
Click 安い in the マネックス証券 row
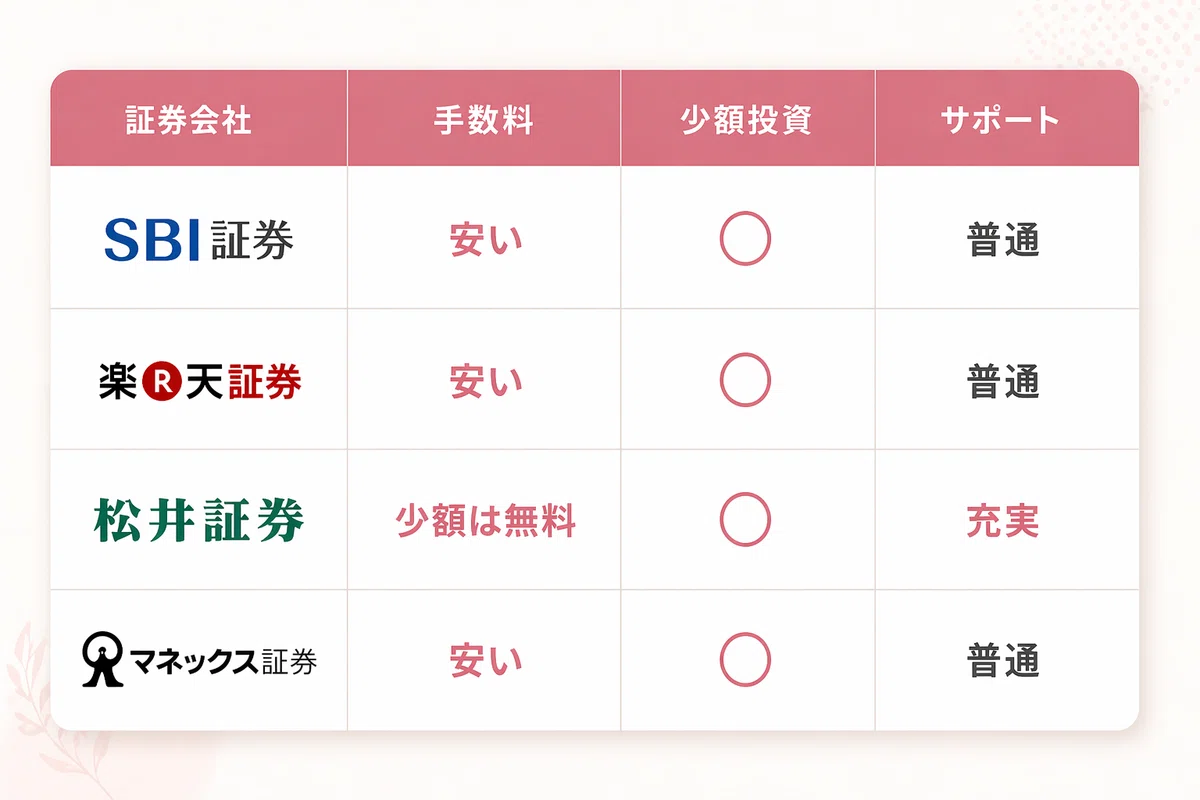pos(485,661)
